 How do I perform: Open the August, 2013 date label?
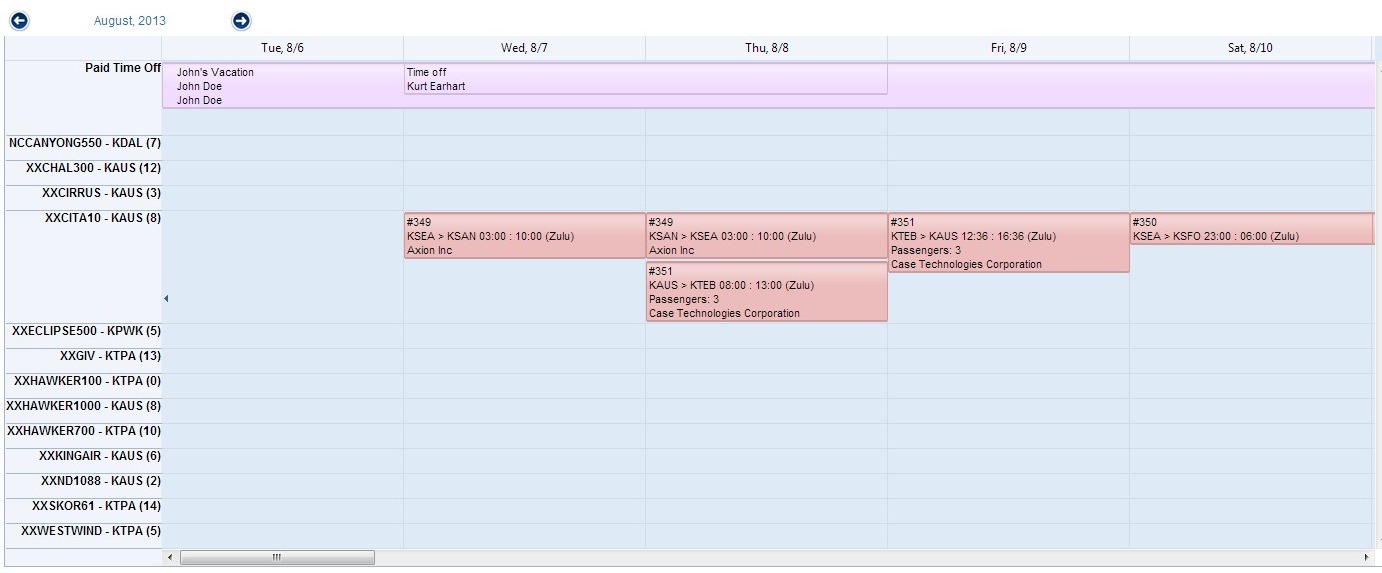click(130, 20)
